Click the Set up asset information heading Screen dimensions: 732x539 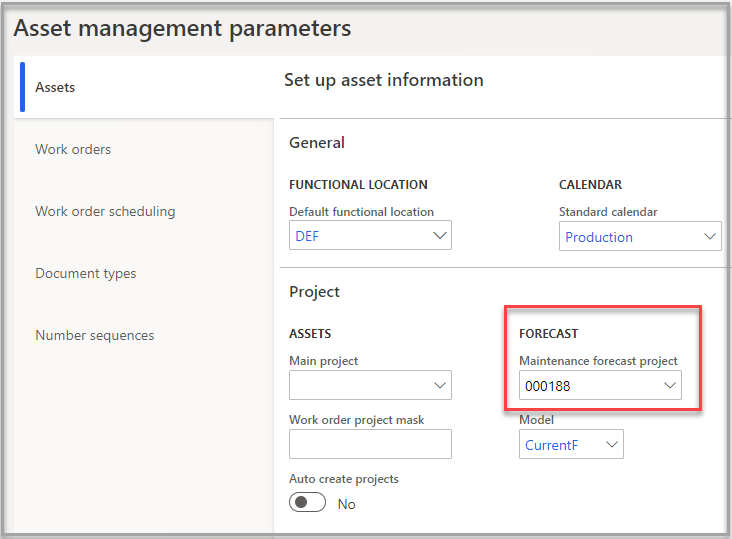(x=384, y=80)
